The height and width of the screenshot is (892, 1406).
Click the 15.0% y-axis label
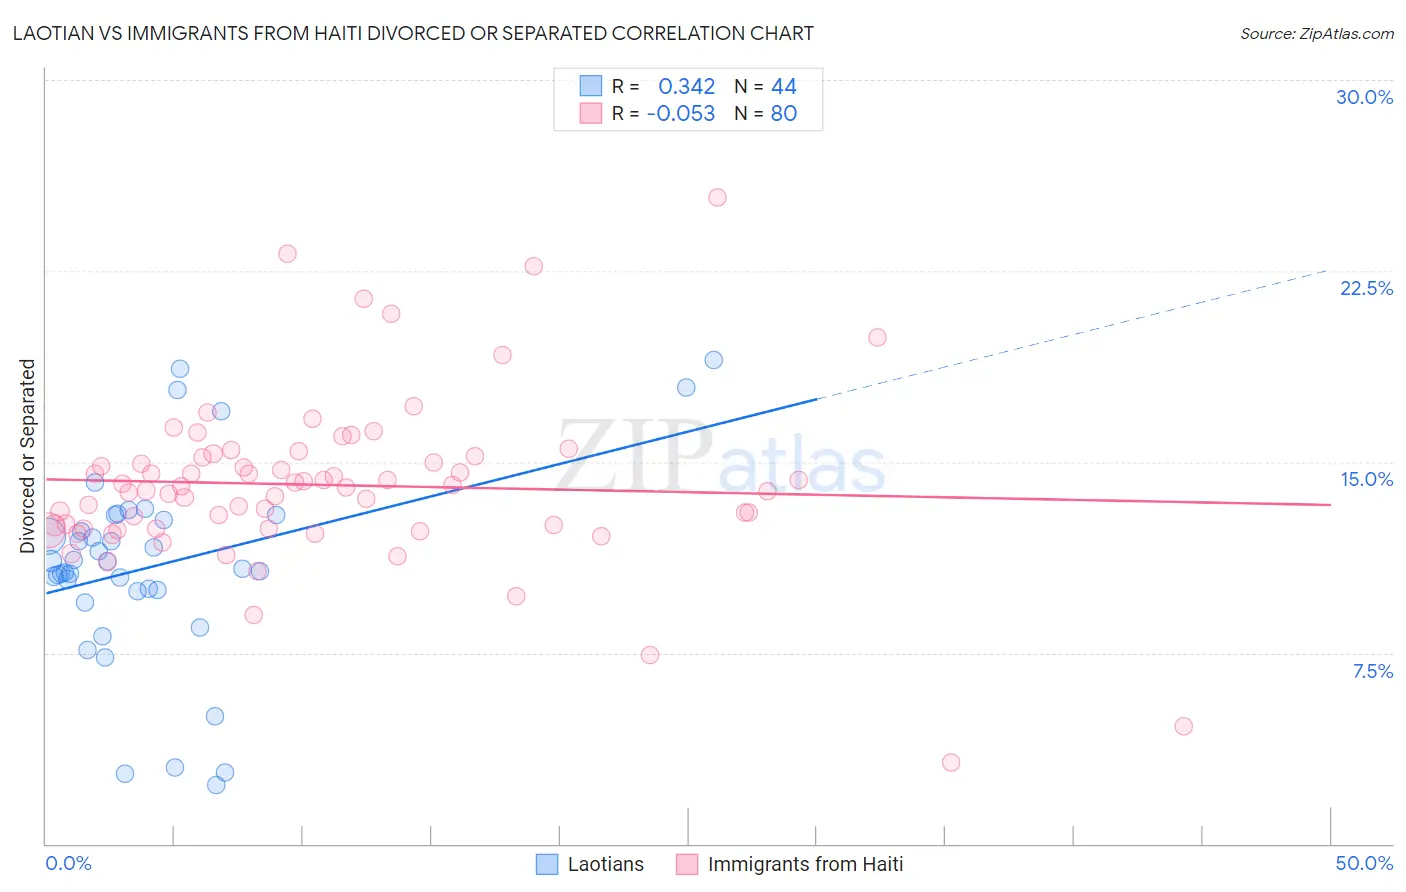1366,479
